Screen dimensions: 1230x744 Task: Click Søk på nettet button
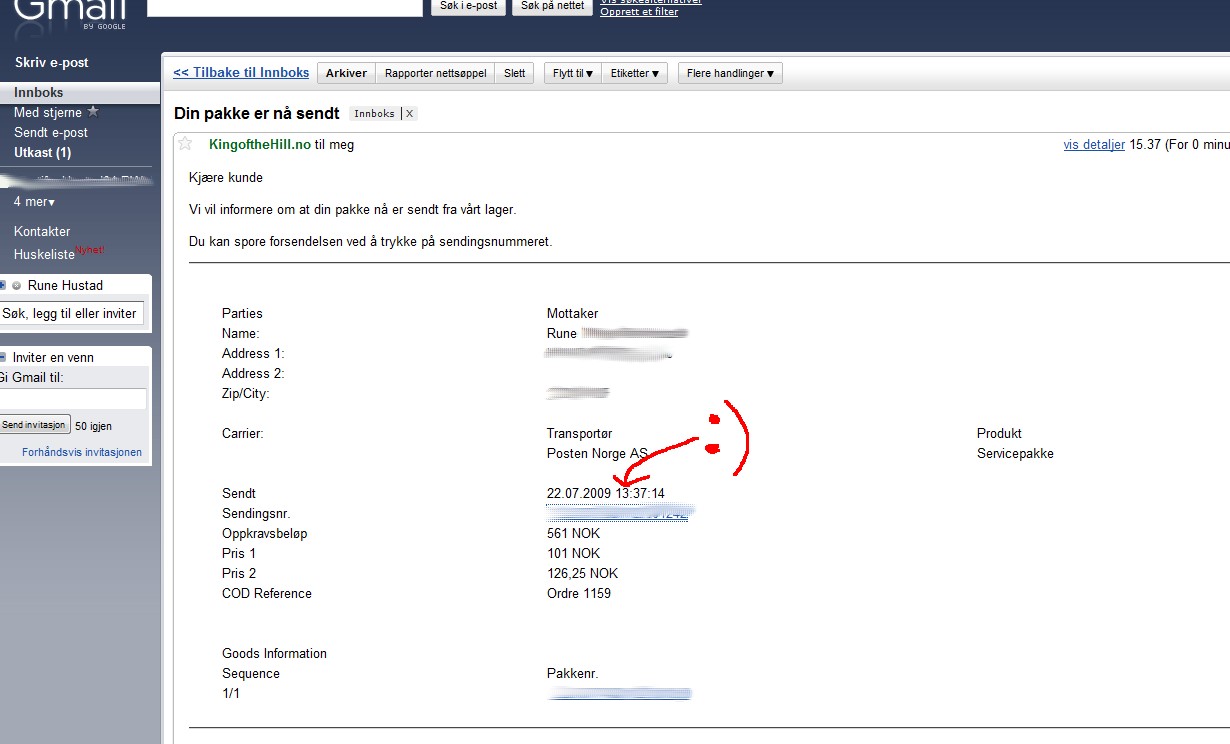[552, 6]
